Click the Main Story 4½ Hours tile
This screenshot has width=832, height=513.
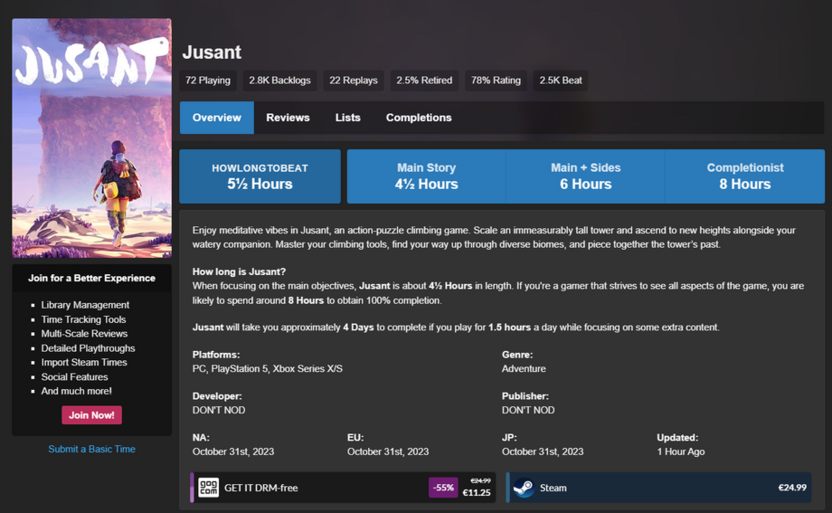[426, 176]
